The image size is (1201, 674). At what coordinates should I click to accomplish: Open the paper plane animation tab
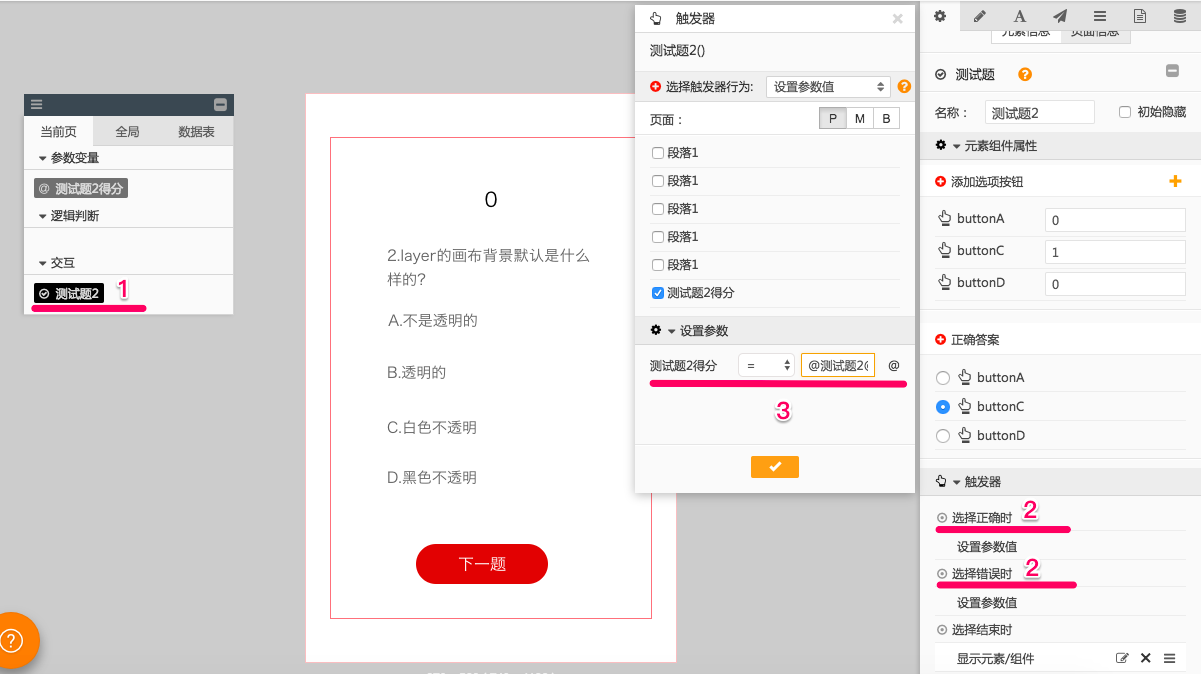click(1059, 16)
